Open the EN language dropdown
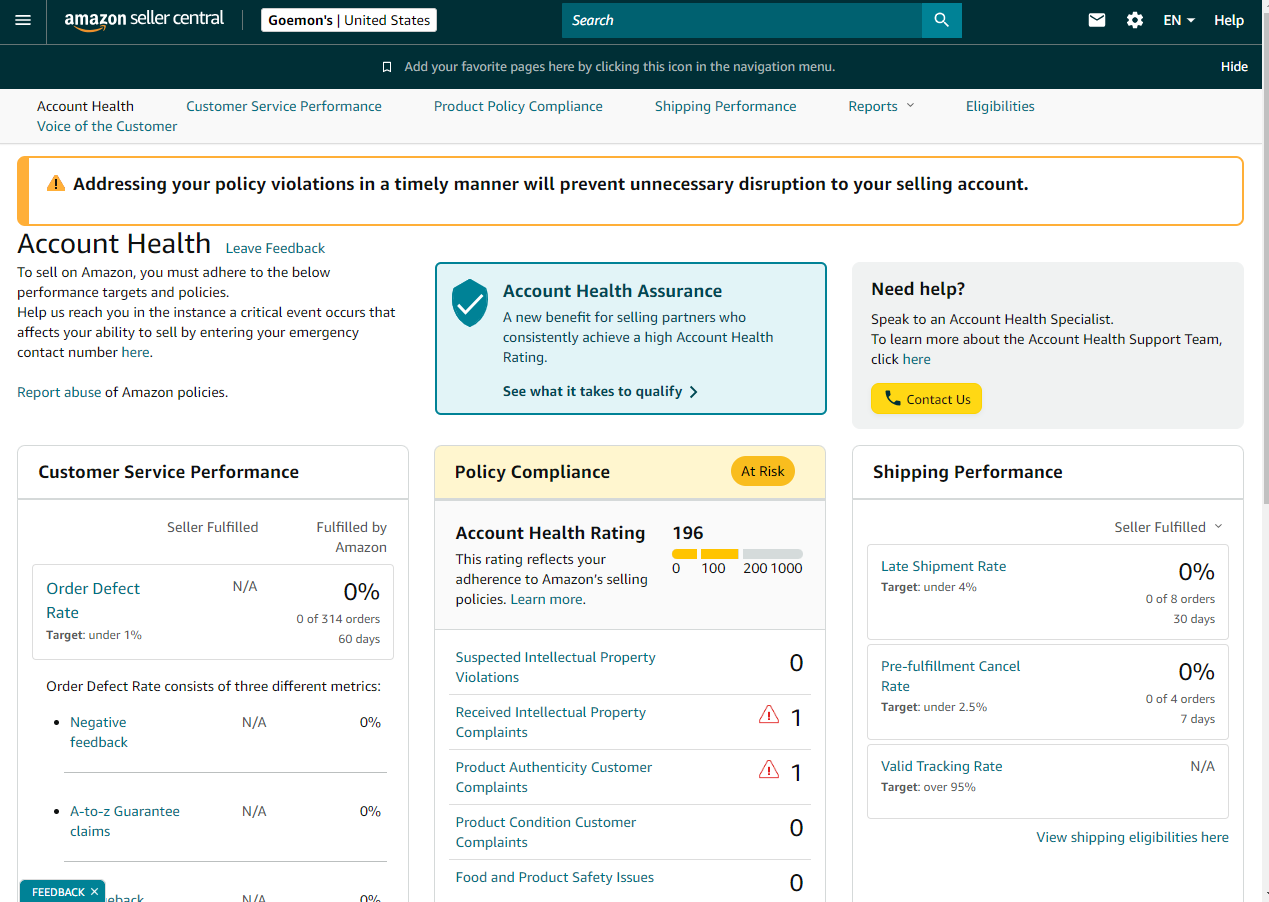 point(1179,20)
